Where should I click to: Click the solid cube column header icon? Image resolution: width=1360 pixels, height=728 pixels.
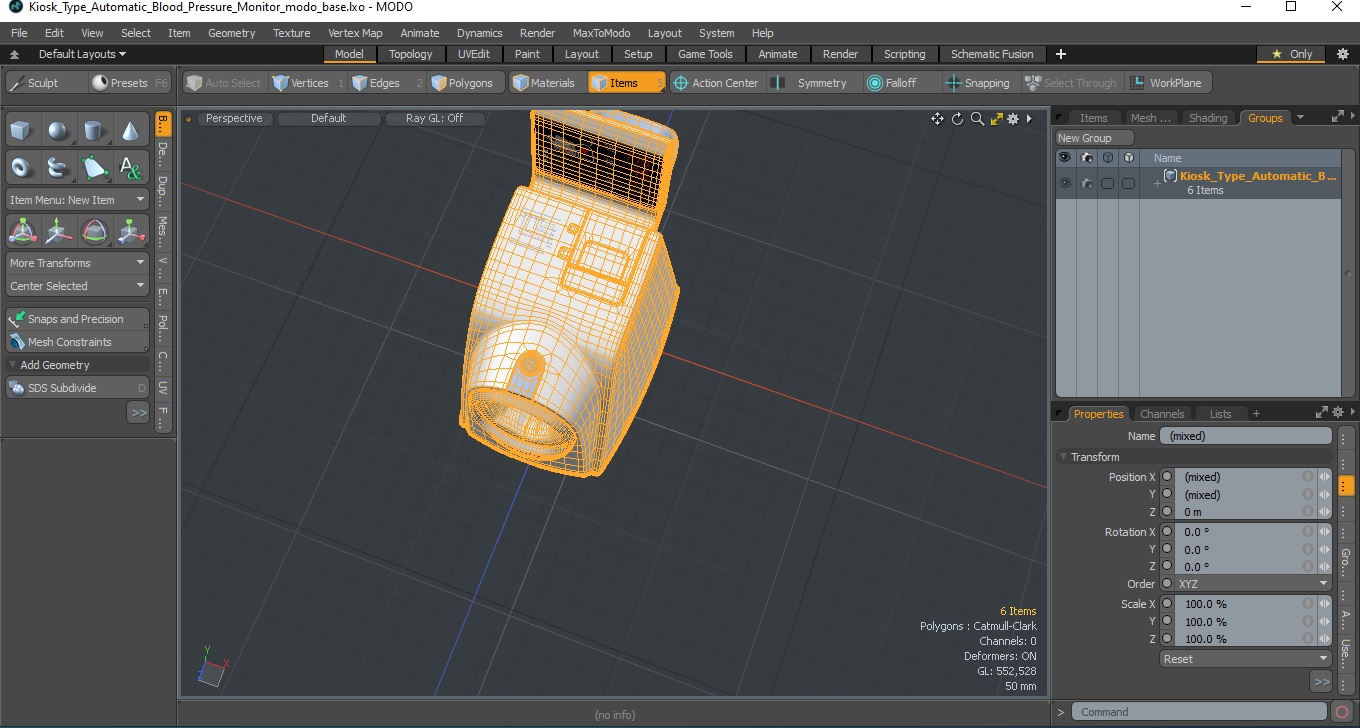tap(1128, 158)
